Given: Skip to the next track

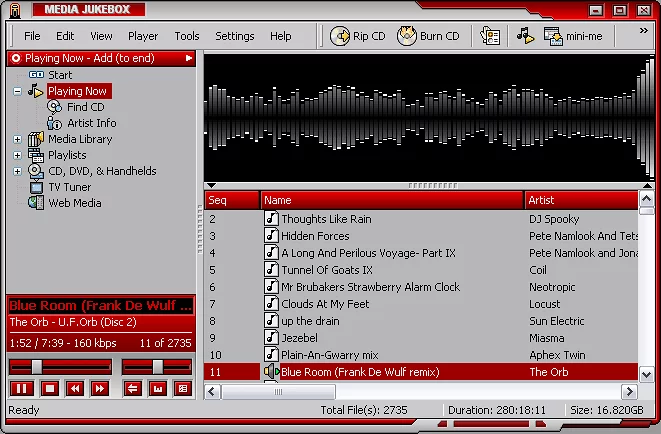Looking at the screenshot, I should tap(100, 388).
